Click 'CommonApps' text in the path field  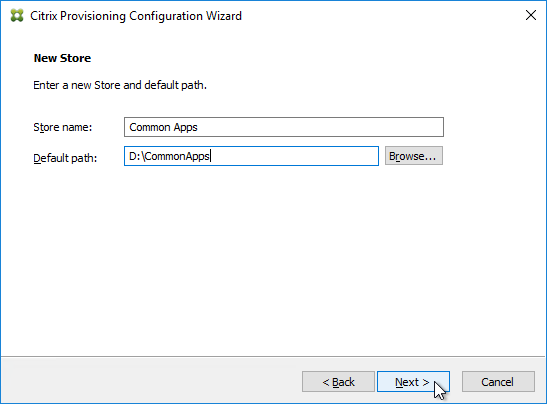coord(177,156)
